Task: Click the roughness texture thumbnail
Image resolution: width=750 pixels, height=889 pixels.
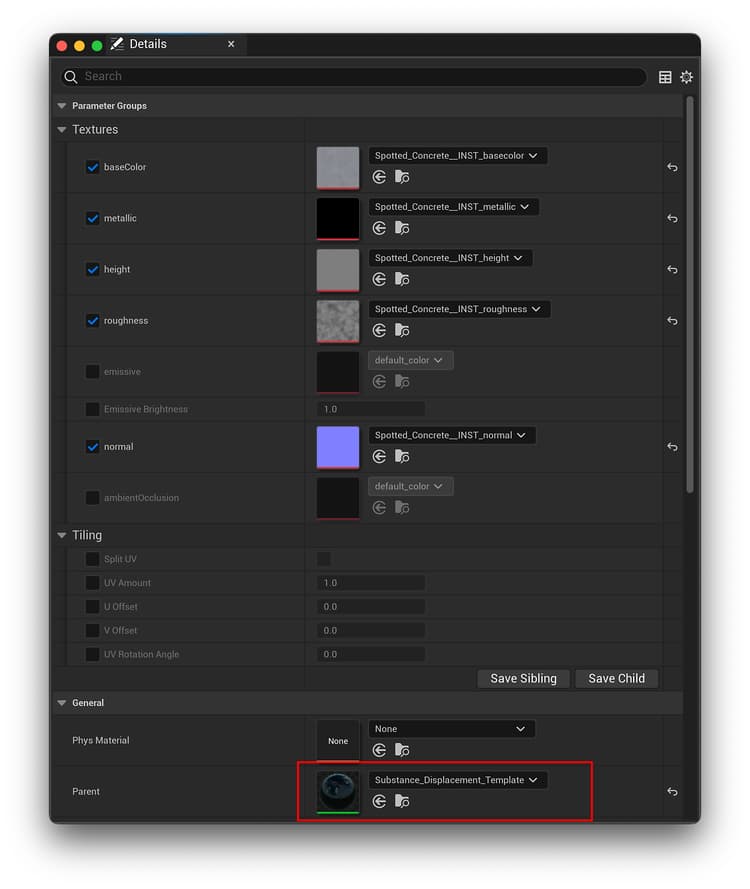Action: pos(338,321)
